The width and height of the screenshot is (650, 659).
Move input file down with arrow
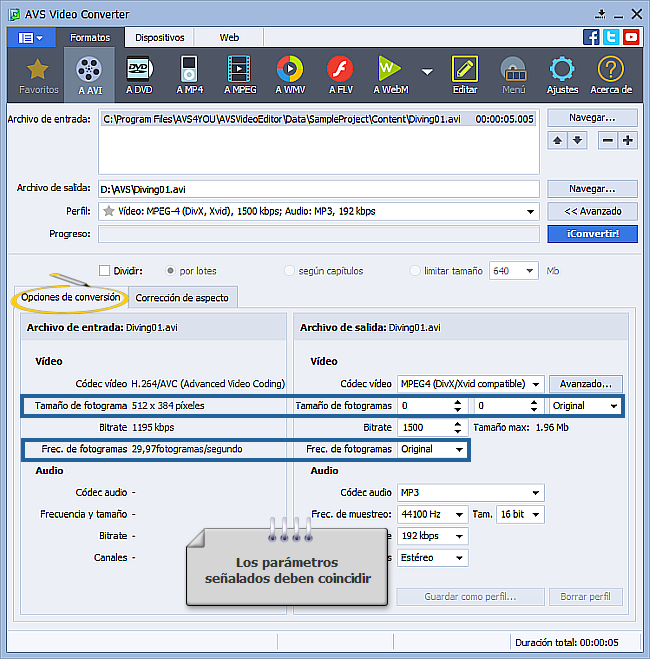coord(578,140)
